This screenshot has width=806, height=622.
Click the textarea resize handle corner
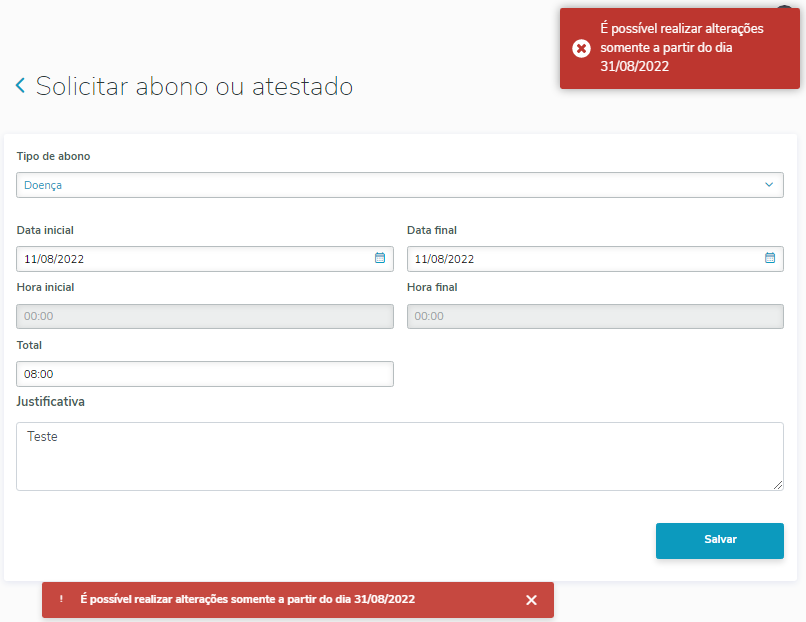tap(778, 485)
